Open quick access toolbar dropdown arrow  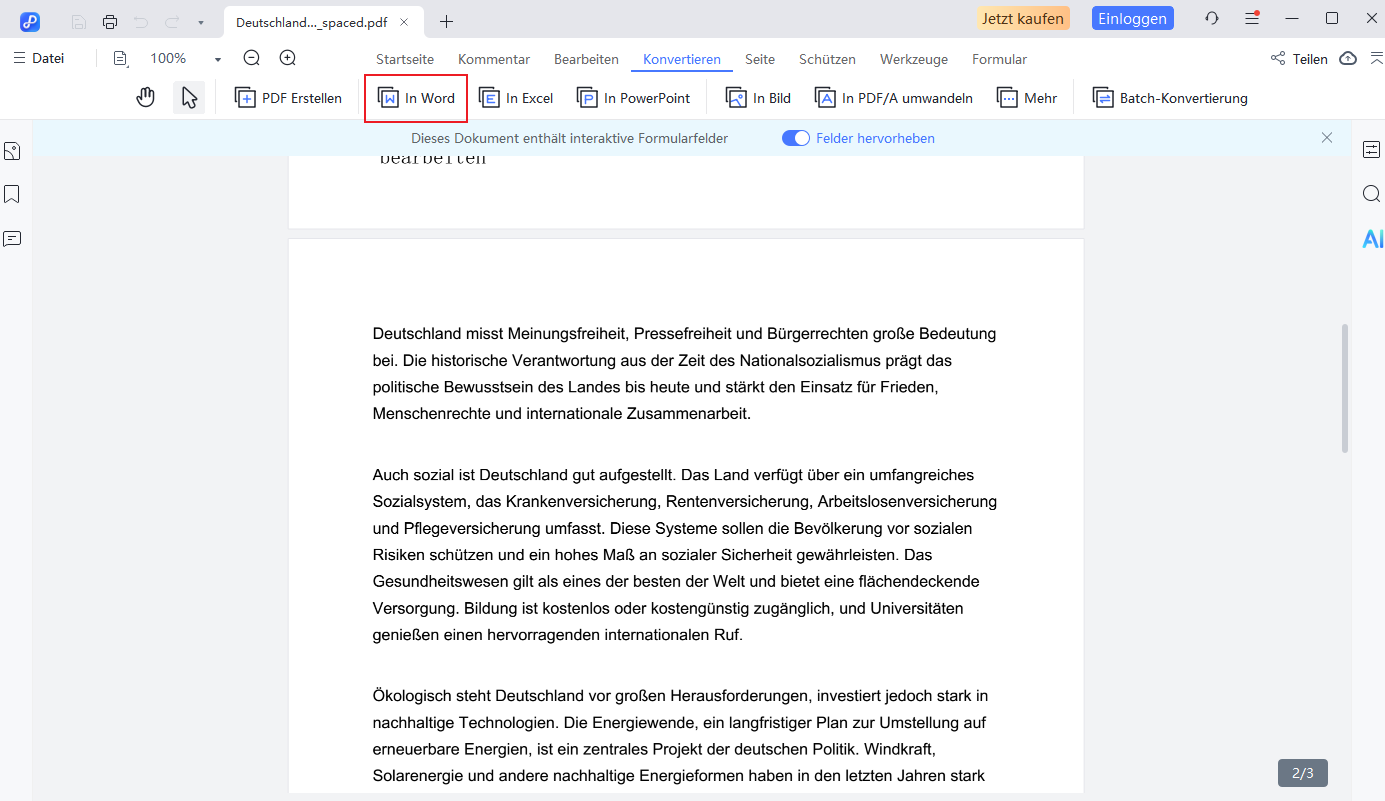pos(201,22)
